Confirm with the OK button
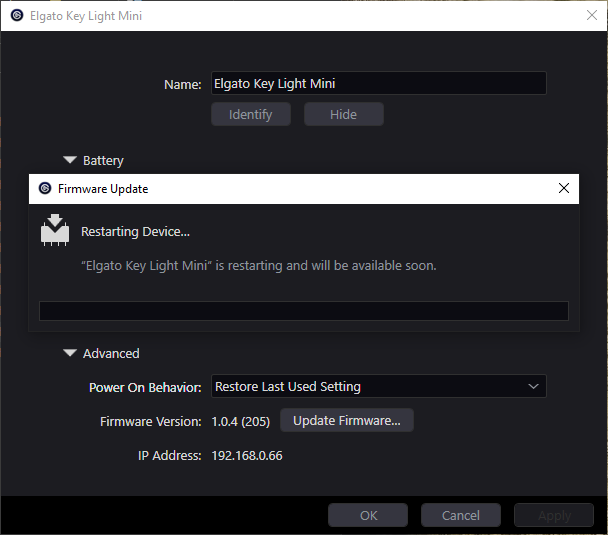This screenshot has height=535, width=608. tap(368, 515)
